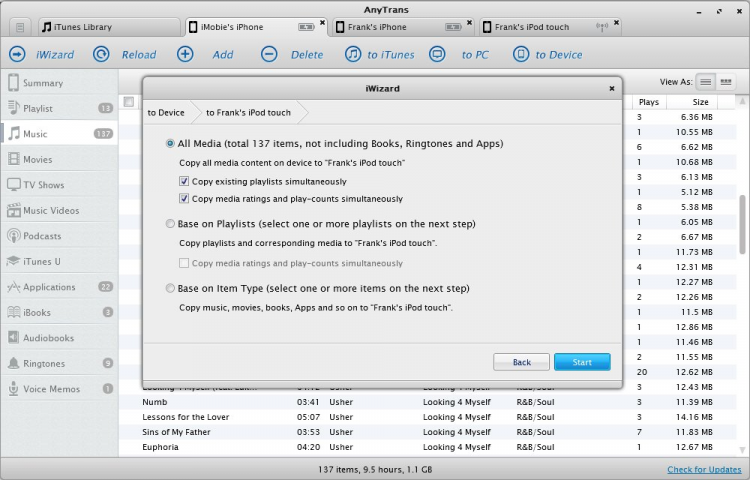Select the song 'Lessons for the Lover'
This screenshot has width=750, height=480.
[427, 417]
